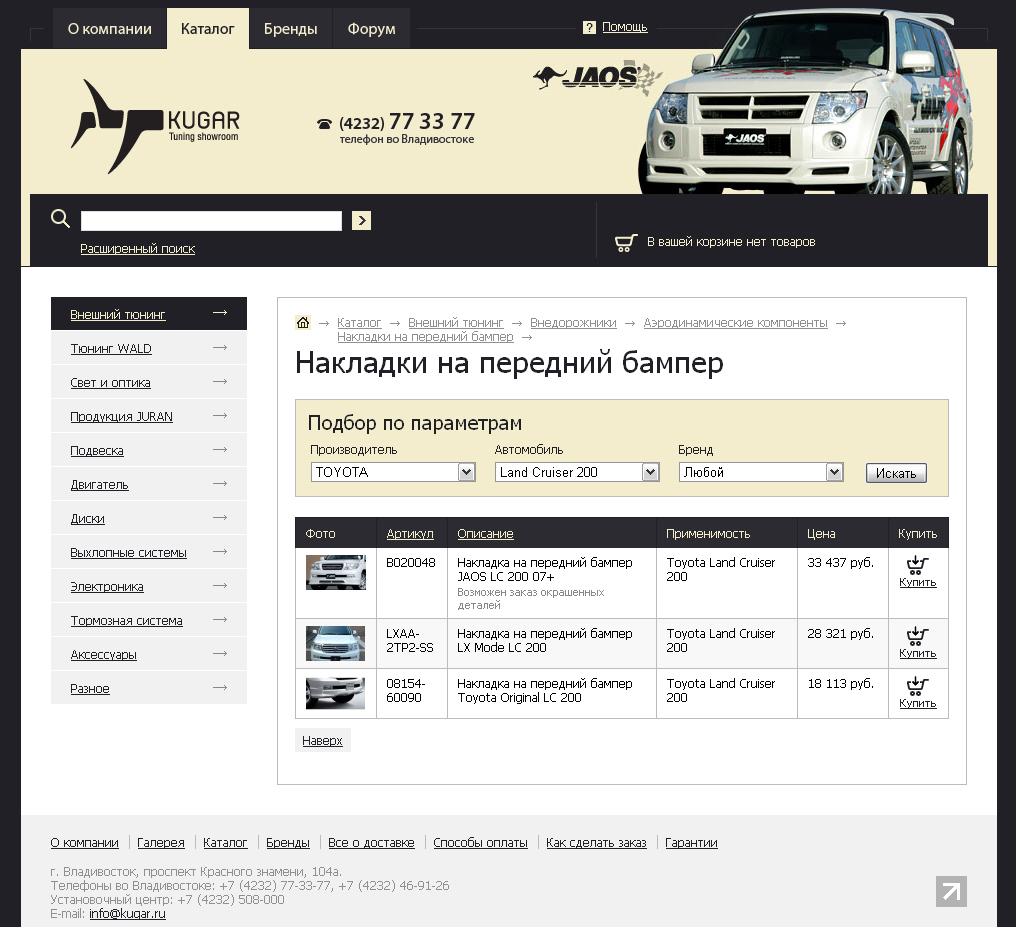
Task: Click arrow beside Внешний тюнинг in sidebar
Action: click(220, 313)
